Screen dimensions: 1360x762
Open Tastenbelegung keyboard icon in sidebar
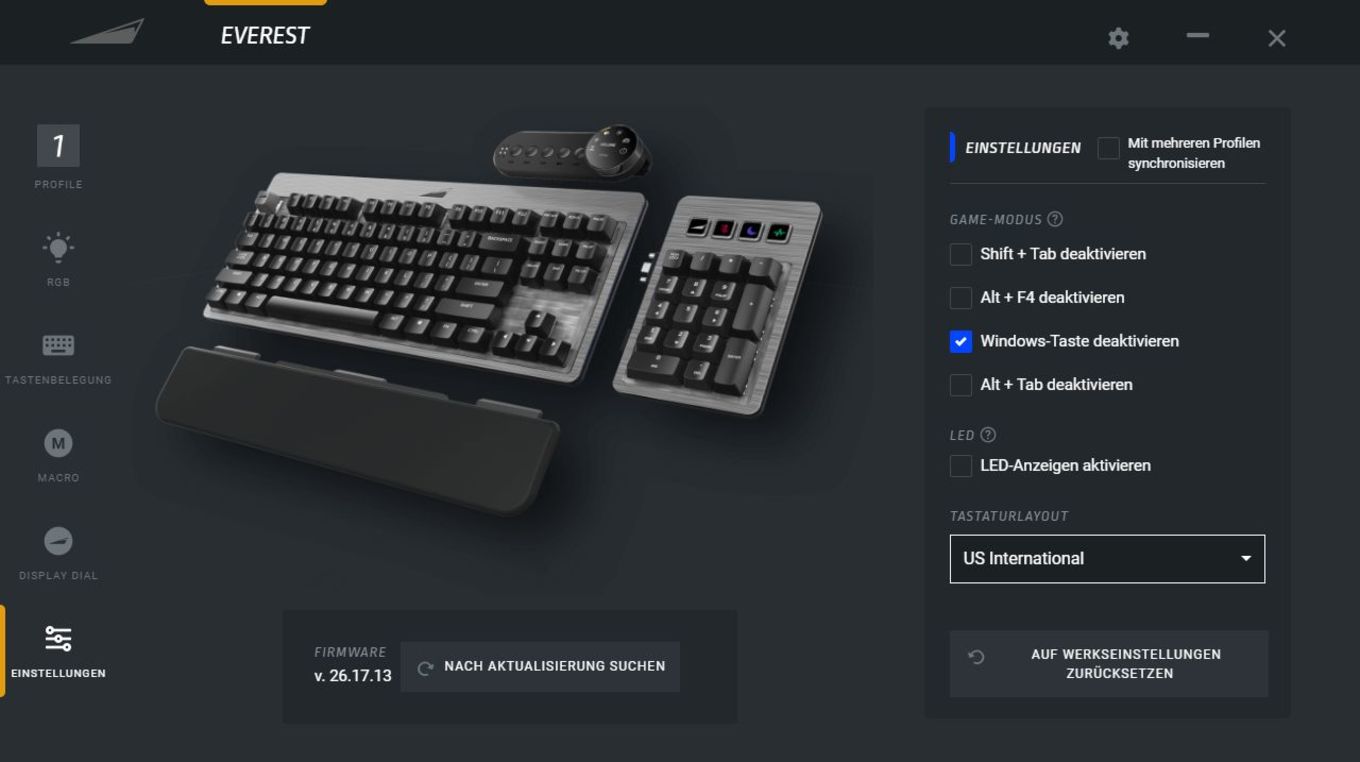(58, 345)
